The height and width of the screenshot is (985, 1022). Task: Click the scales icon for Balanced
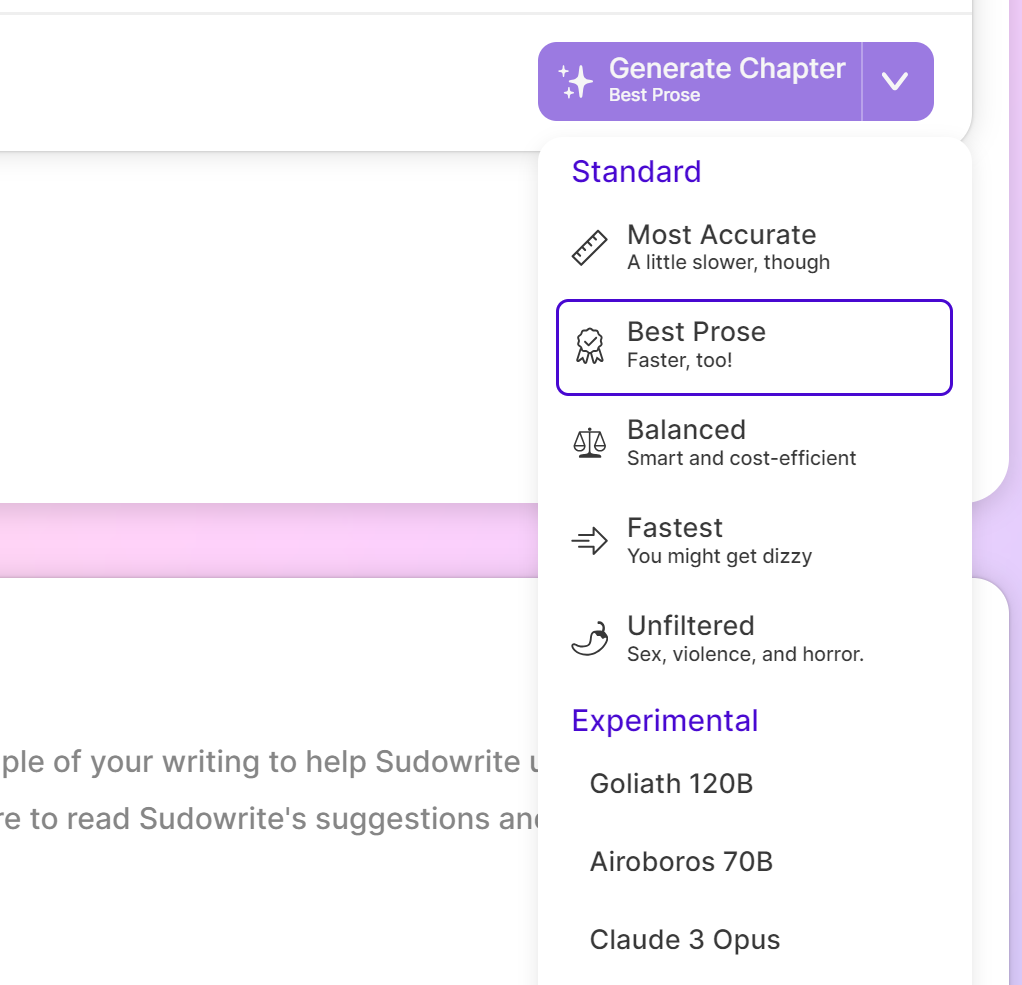click(x=589, y=443)
